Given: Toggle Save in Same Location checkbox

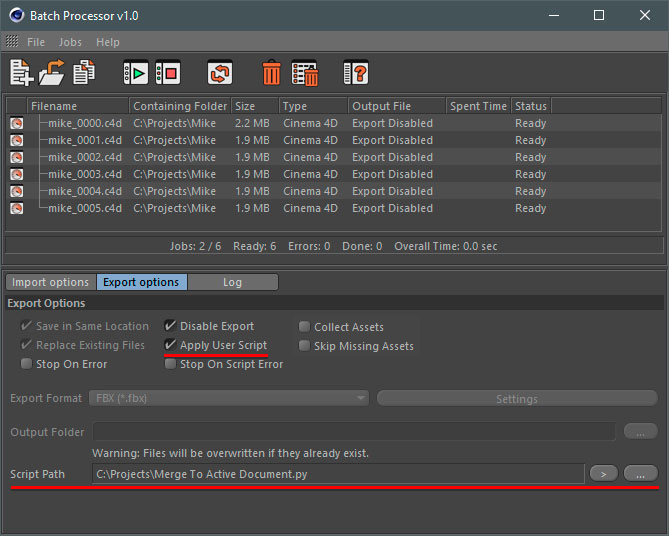Looking at the screenshot, I should 26,326.
